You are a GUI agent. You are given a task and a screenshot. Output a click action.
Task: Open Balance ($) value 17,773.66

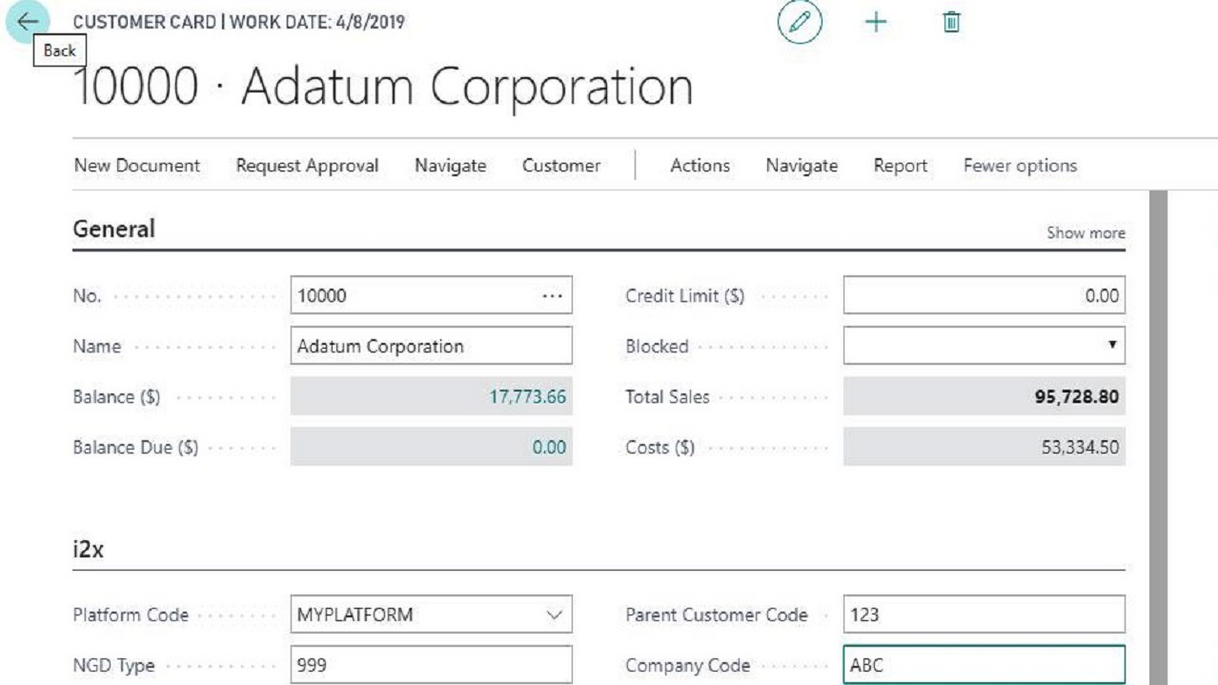527,397
